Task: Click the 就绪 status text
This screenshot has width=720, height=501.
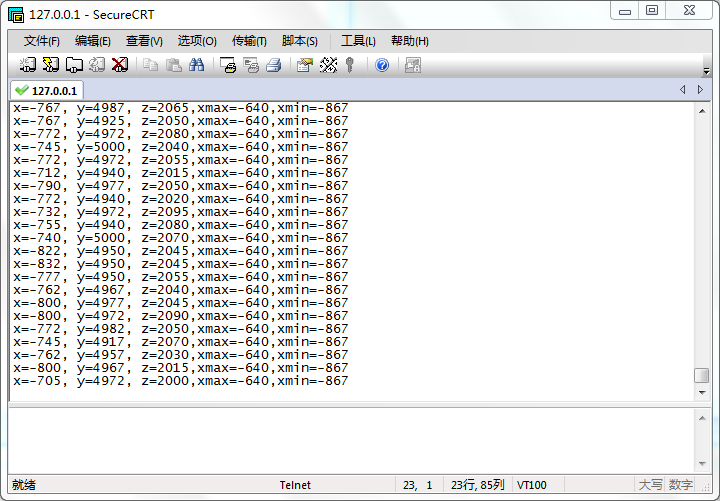Action: point(23,485)
